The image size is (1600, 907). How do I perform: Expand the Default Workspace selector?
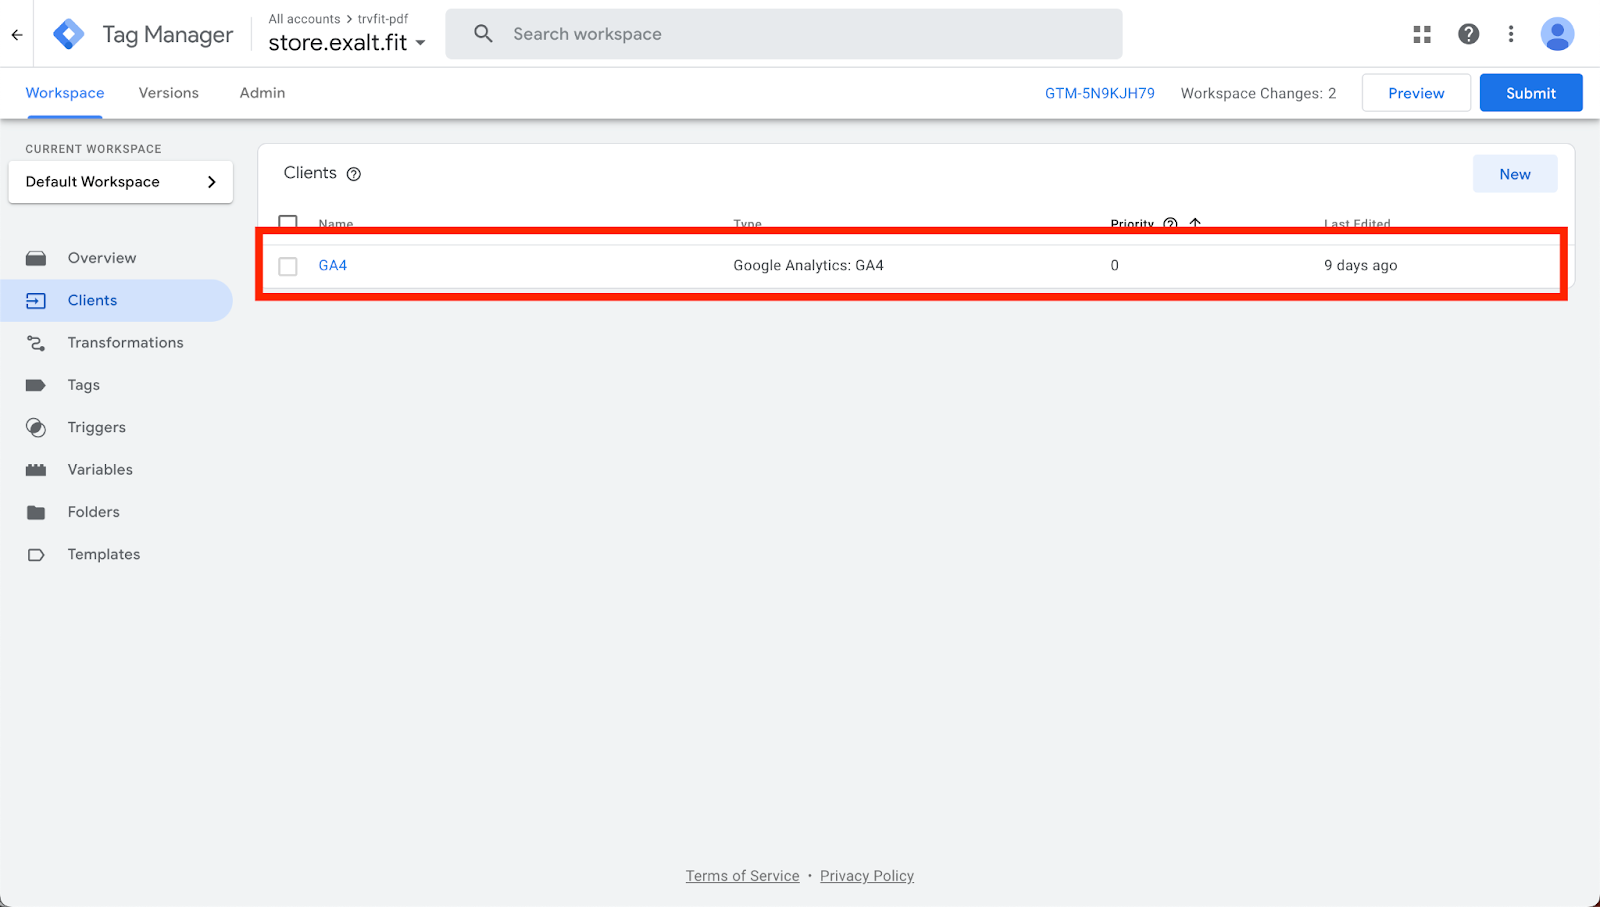tap(120, 182)
